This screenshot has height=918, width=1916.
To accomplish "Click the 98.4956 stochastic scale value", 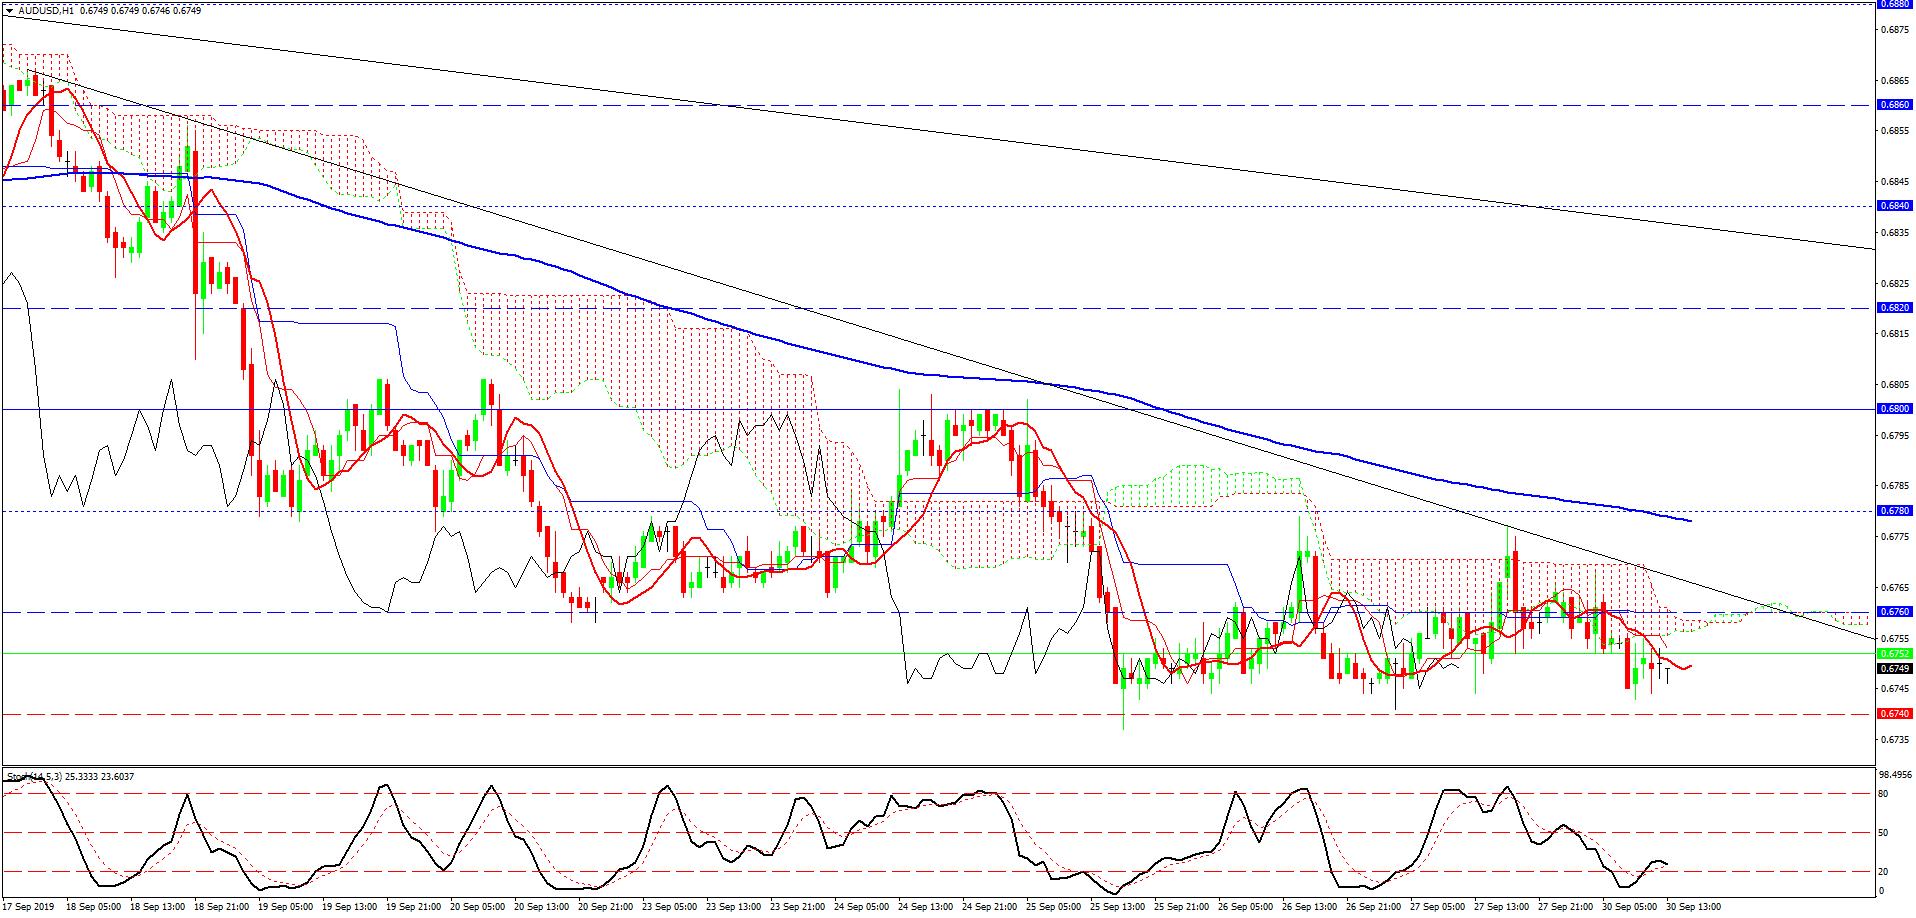I will point(1895,775).
